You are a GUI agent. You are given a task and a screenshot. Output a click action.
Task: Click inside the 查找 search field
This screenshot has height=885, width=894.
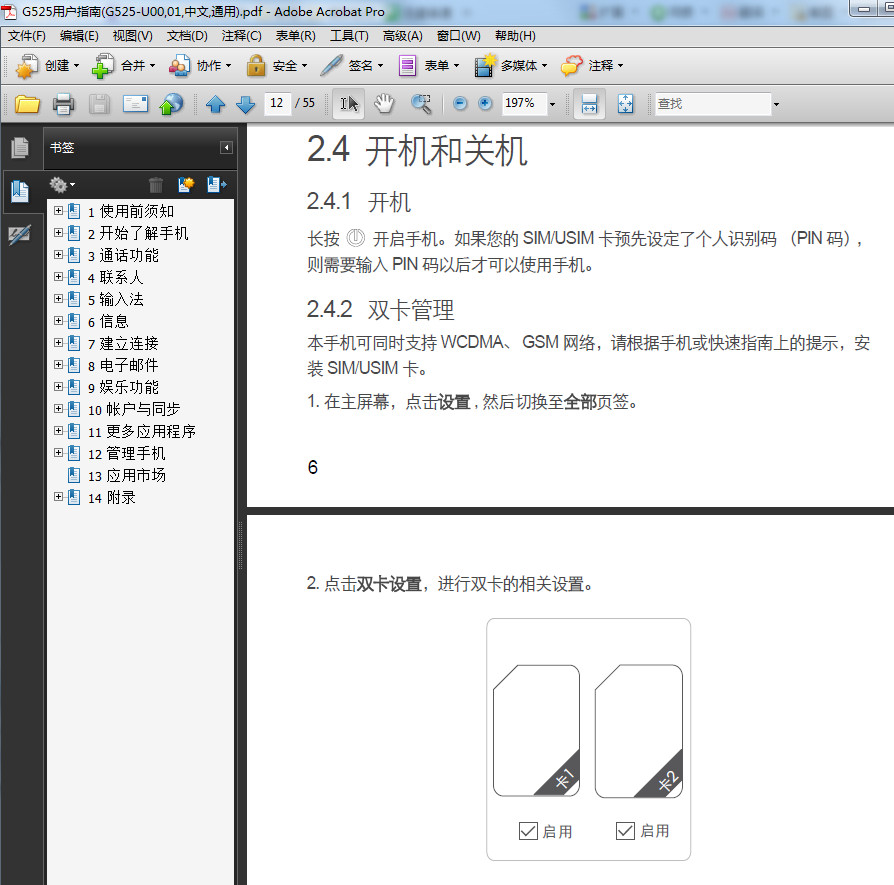tap(712, 103)
